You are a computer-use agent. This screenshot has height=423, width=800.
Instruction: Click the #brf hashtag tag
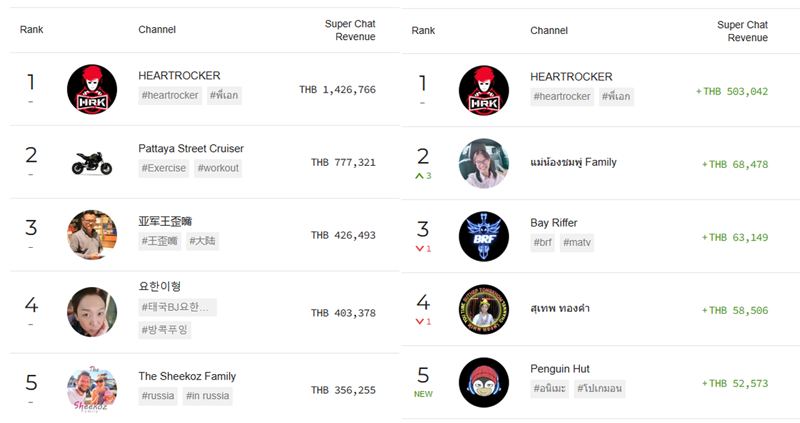(542, 243)
